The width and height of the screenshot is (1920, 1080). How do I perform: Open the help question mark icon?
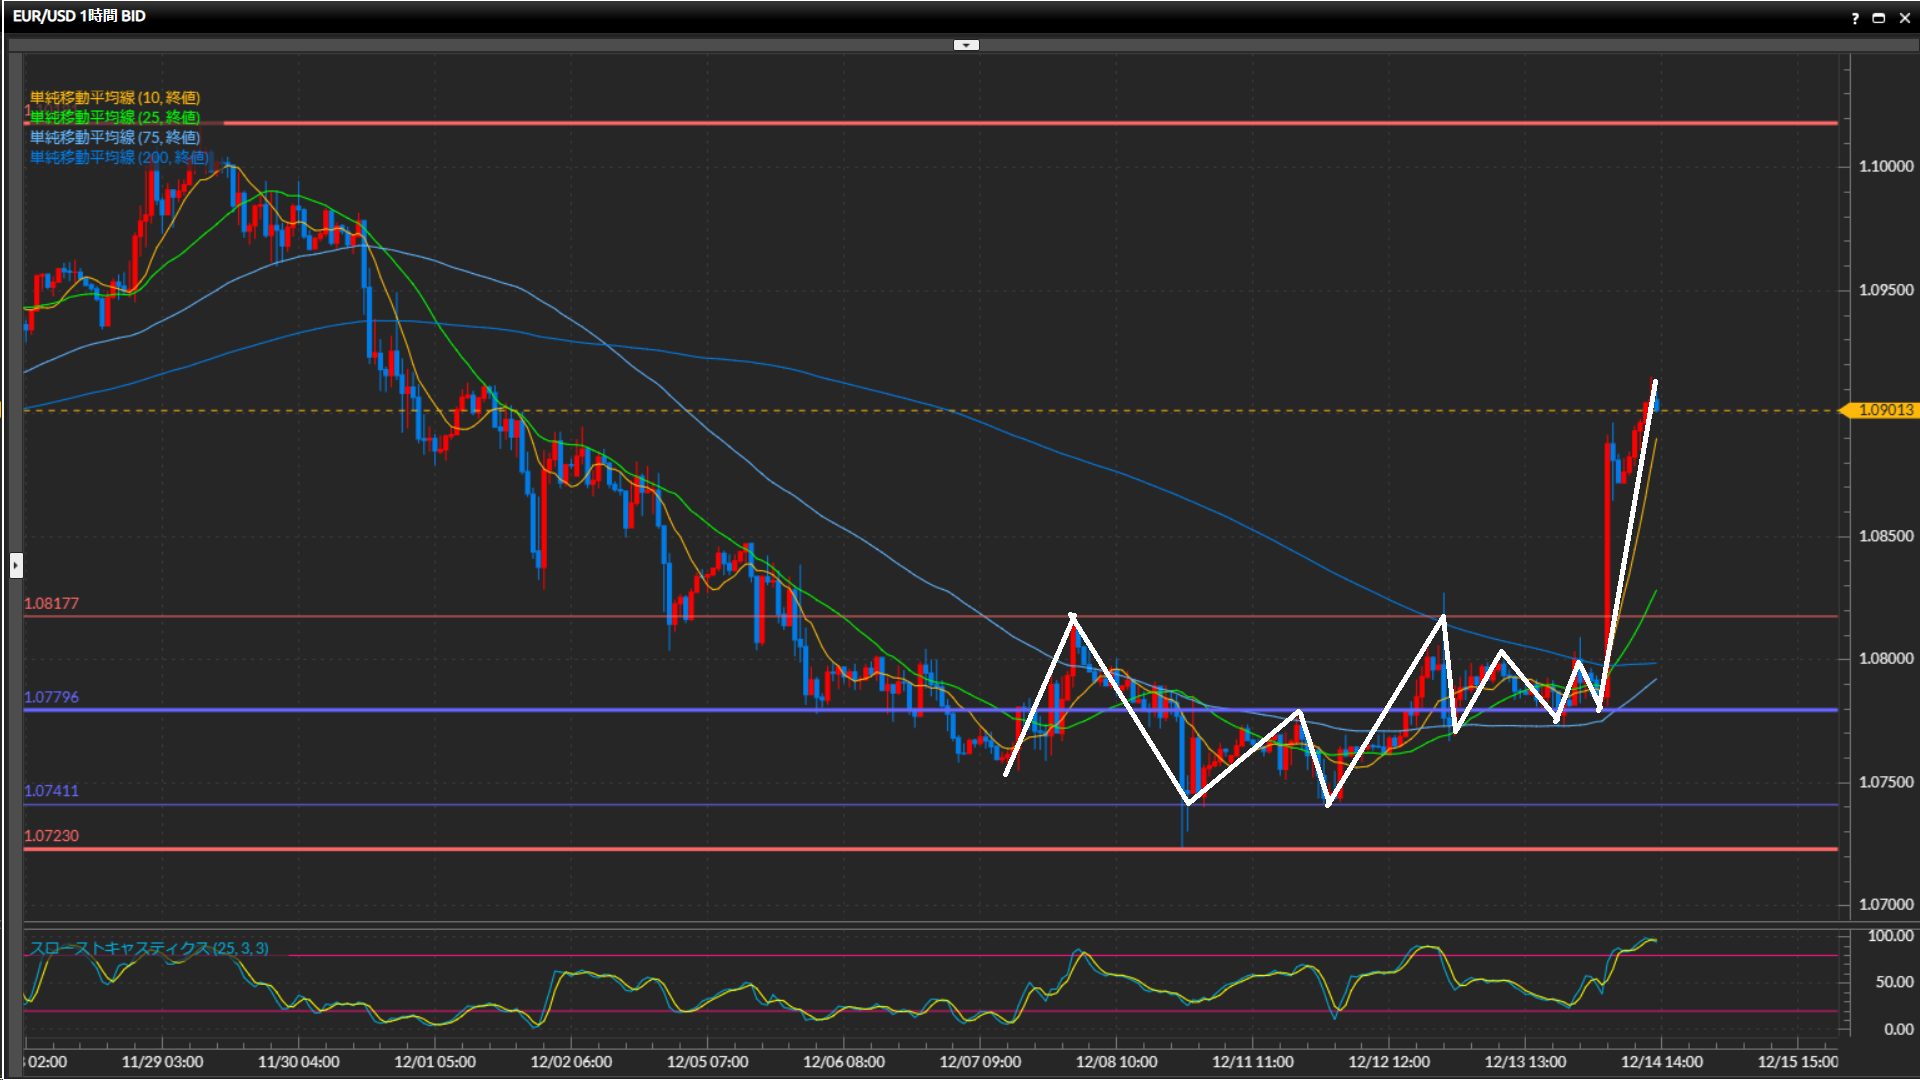tap(1855, 18)
